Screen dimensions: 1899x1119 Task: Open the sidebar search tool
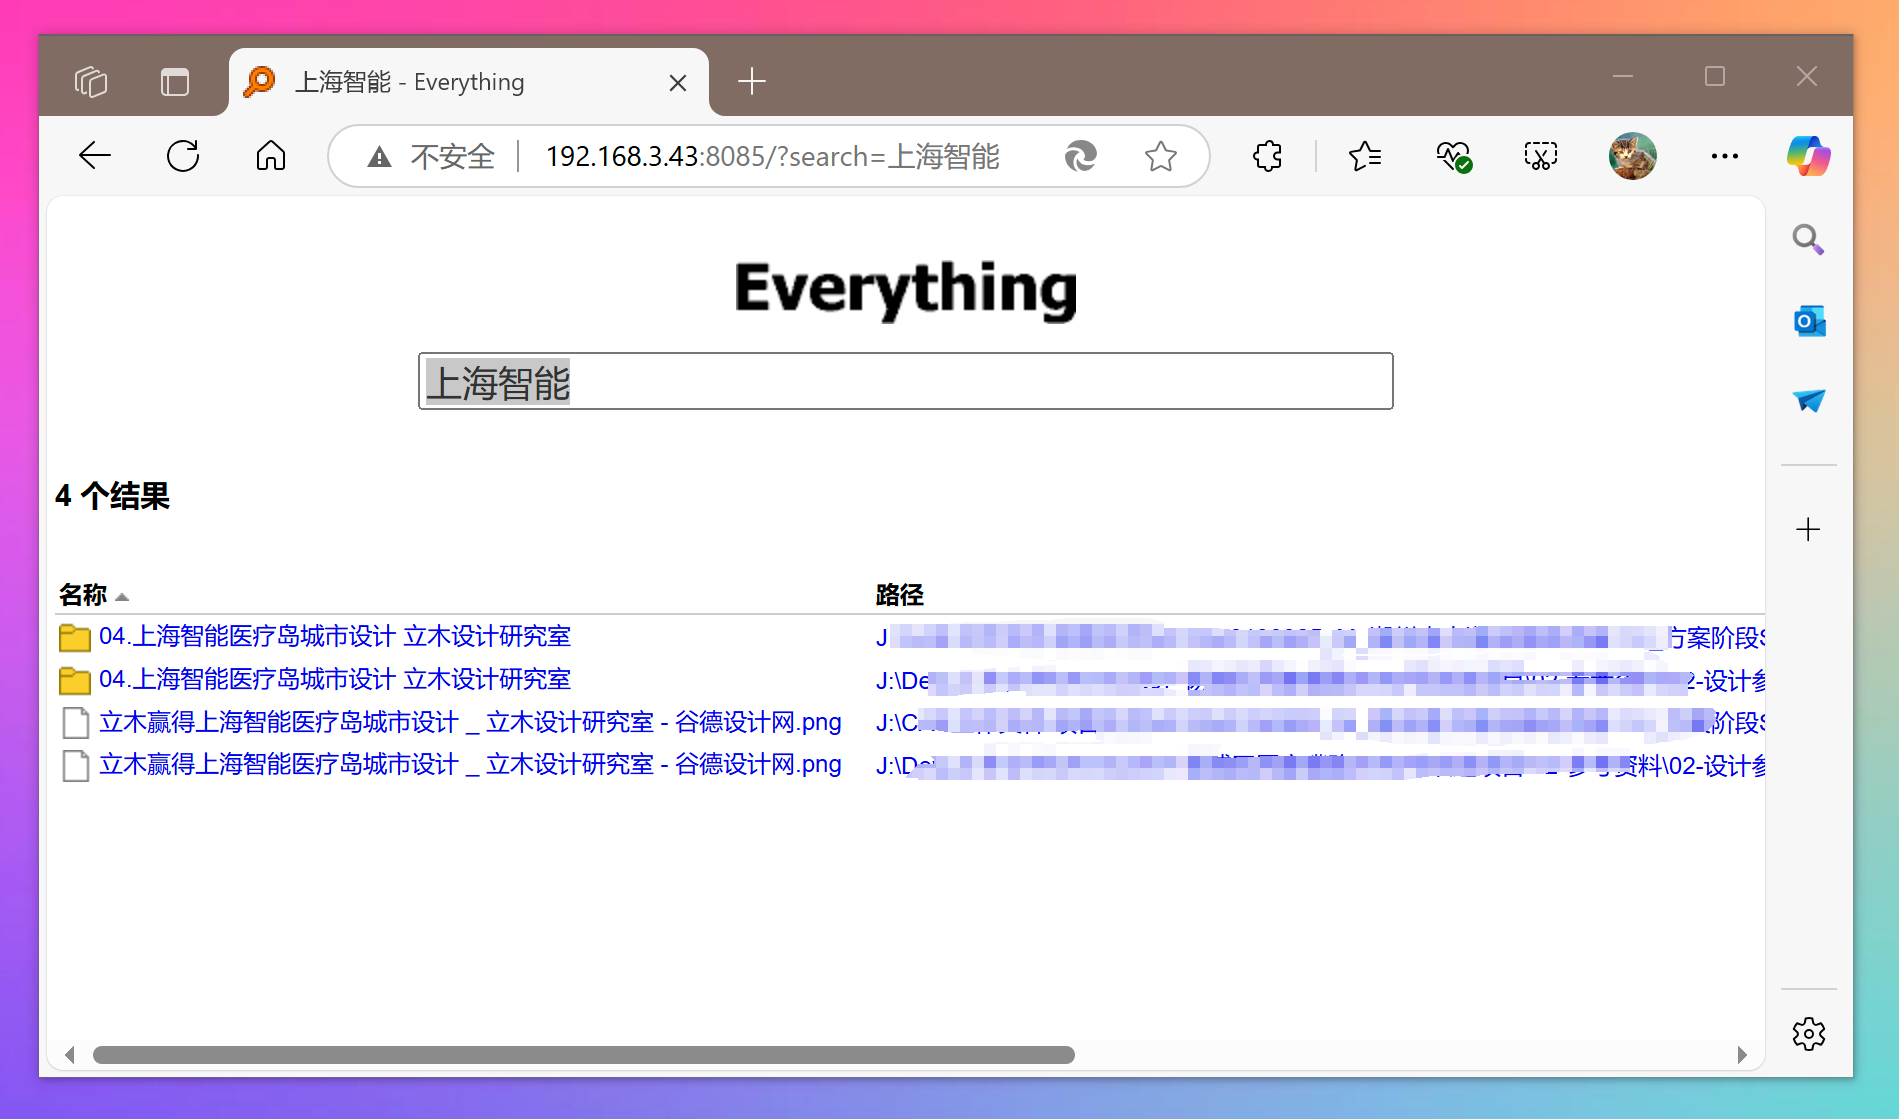click(1808, 240)
